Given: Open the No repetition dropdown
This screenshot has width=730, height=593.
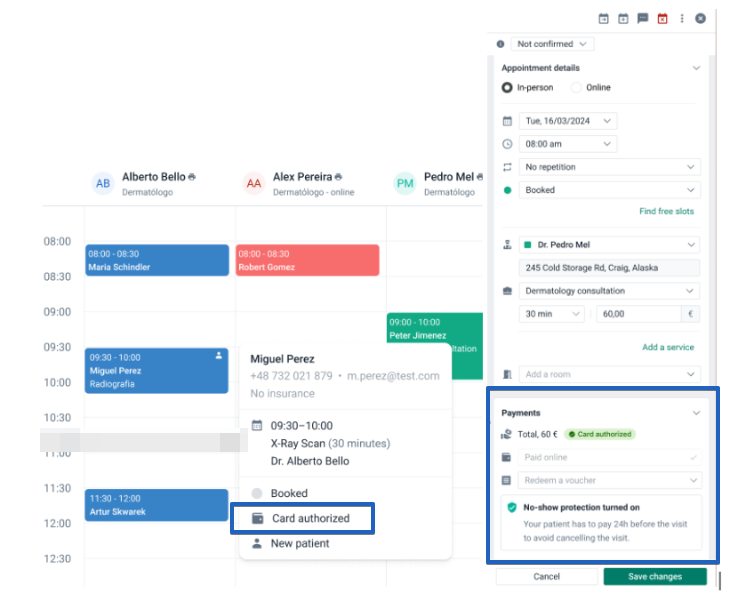Looking at the screenshot, I should point(609,167).
